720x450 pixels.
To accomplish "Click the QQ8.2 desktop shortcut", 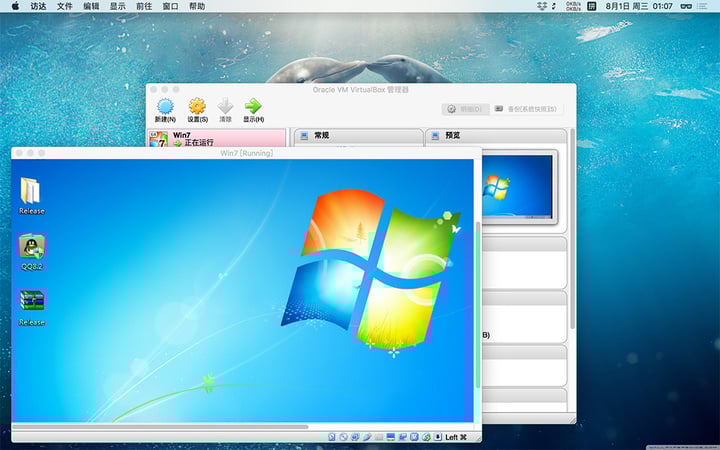I will [31, 252].
